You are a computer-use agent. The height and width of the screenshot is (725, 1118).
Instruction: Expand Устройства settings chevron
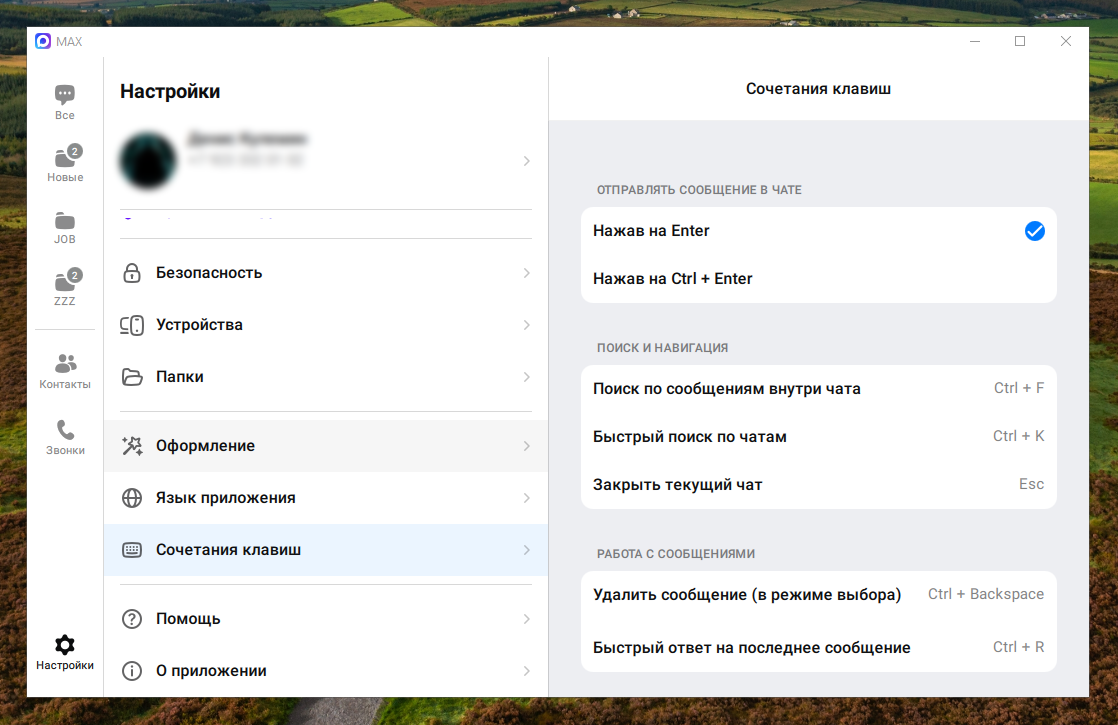point(527,325)
